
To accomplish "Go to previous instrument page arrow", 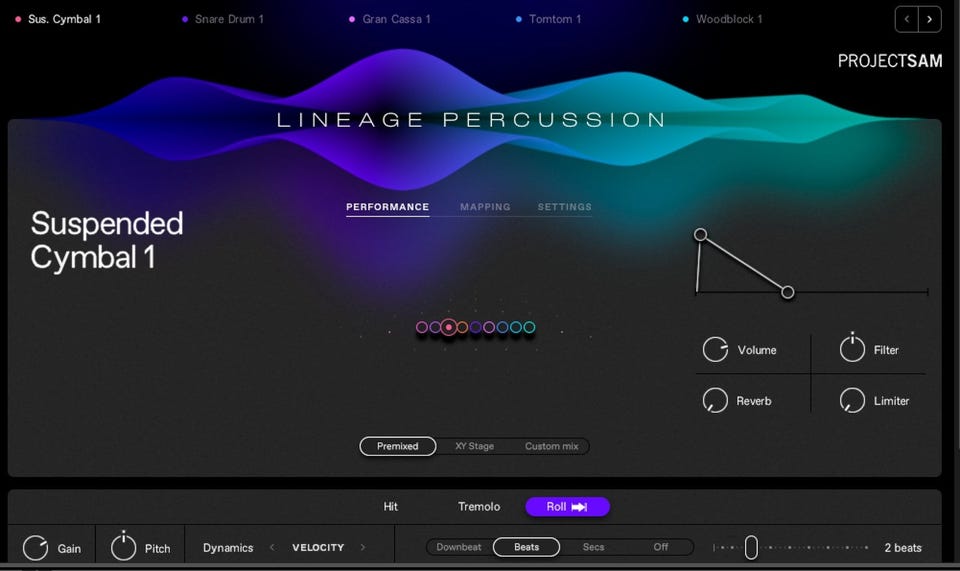I will [907, 19].
